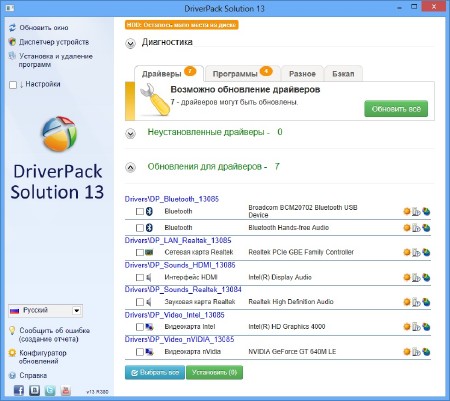The image size is (450, 401).
Task: Open the Диспетчер устройств link
Action: [x=54, y=42]
